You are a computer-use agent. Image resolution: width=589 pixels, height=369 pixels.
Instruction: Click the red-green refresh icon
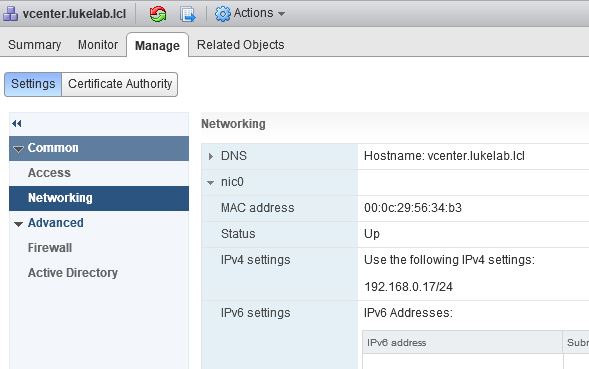(158, 14)
